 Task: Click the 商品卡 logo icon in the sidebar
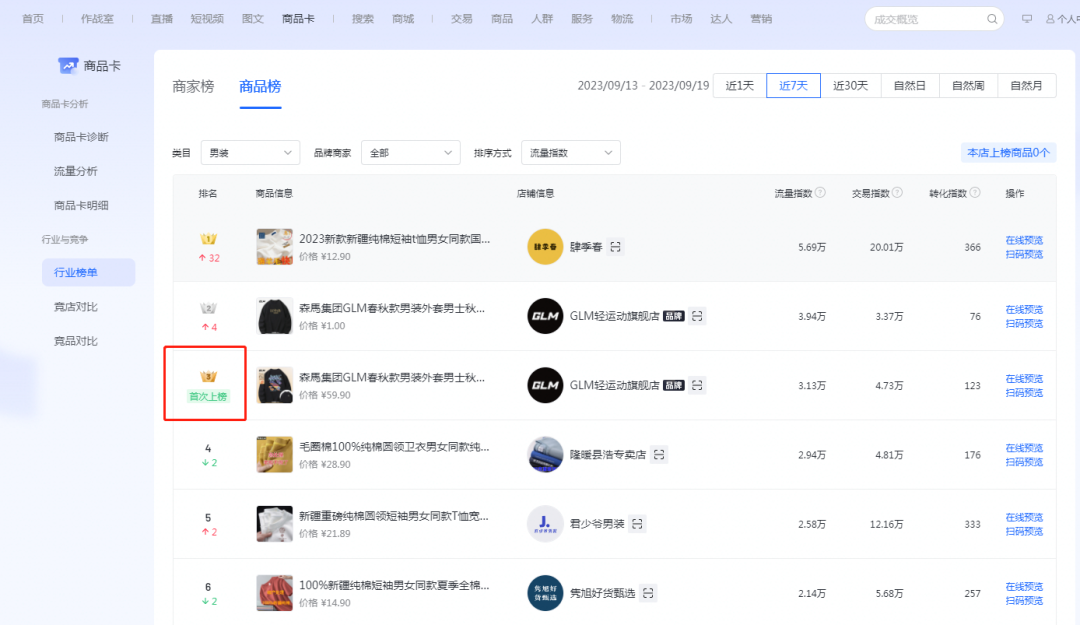click(x=67, y=64)
